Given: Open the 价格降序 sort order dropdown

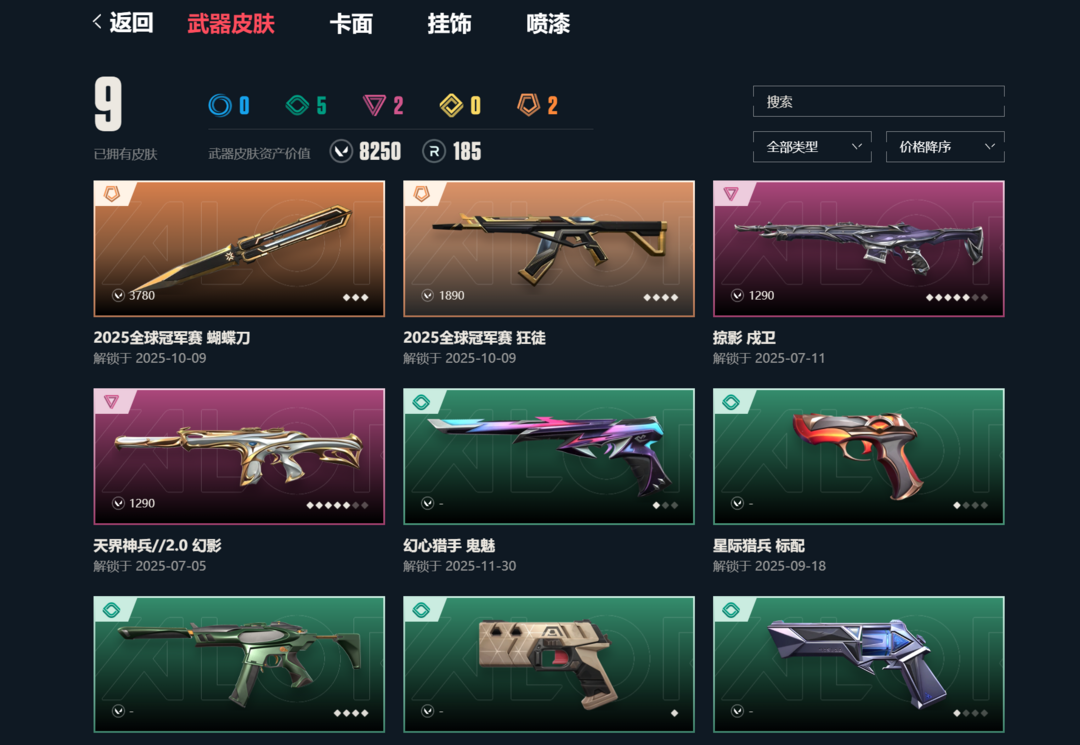Looking at the screenshot, I should (x=945, y=147).
